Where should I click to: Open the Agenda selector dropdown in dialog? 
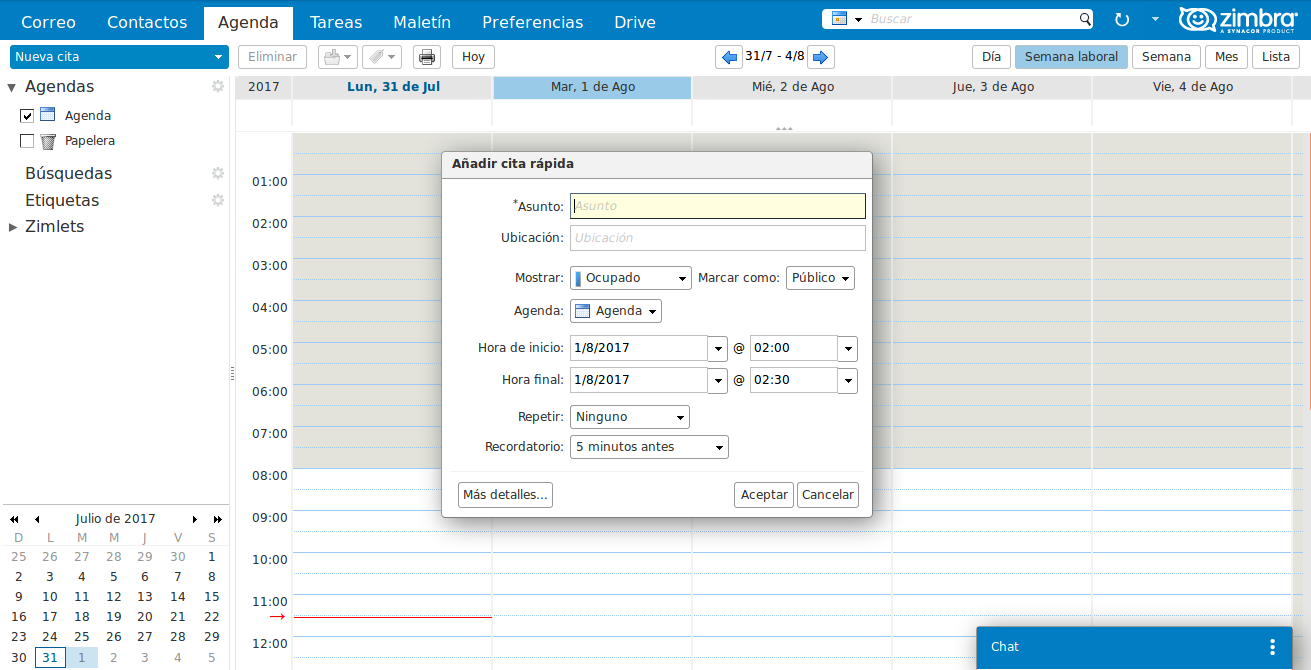tap(616, 311)
